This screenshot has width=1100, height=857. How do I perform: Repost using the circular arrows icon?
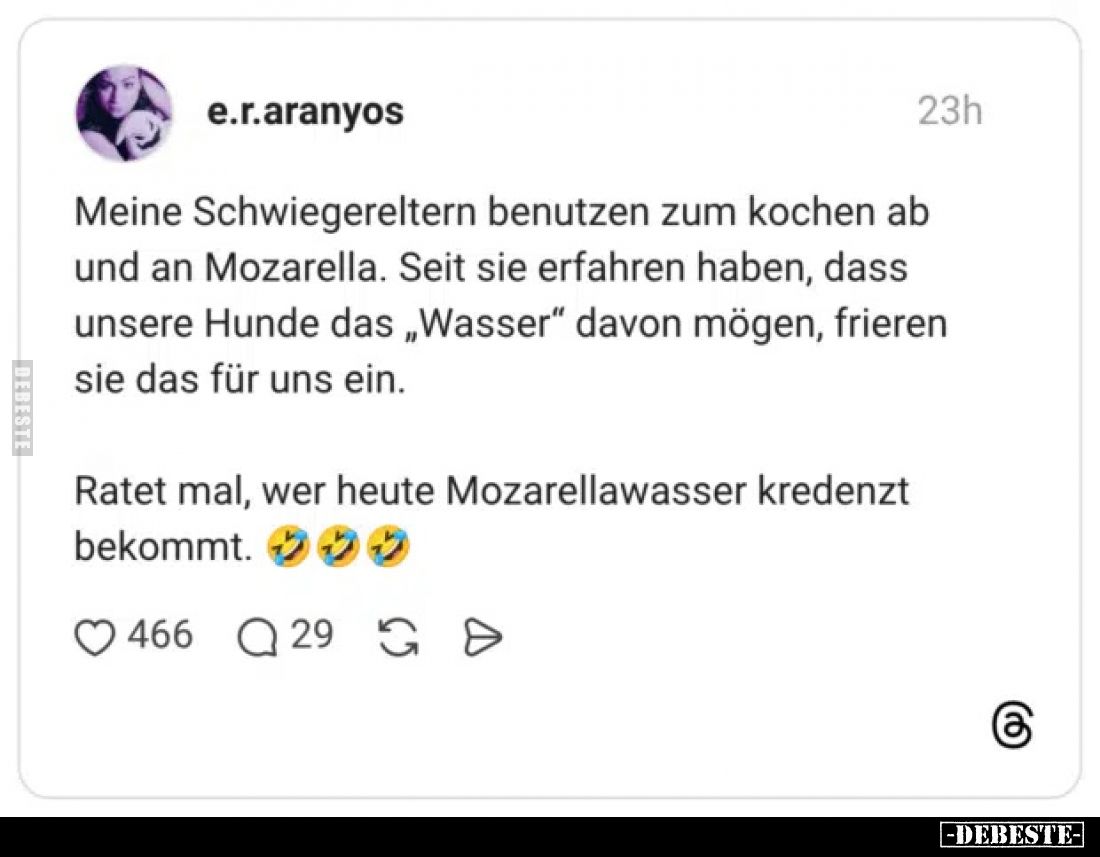click(398, 637)
